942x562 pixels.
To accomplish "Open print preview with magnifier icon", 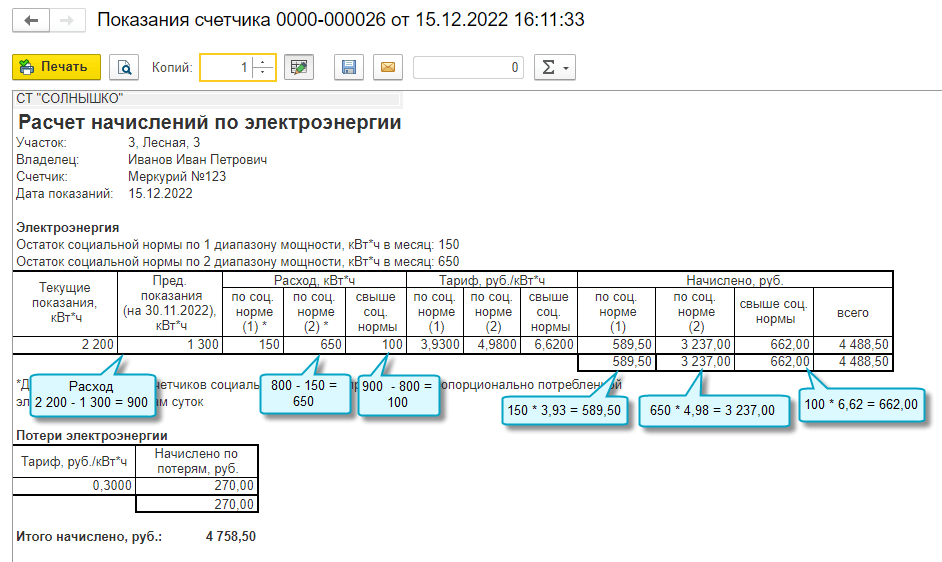I will pyautogui.click(x=124, y=67).
